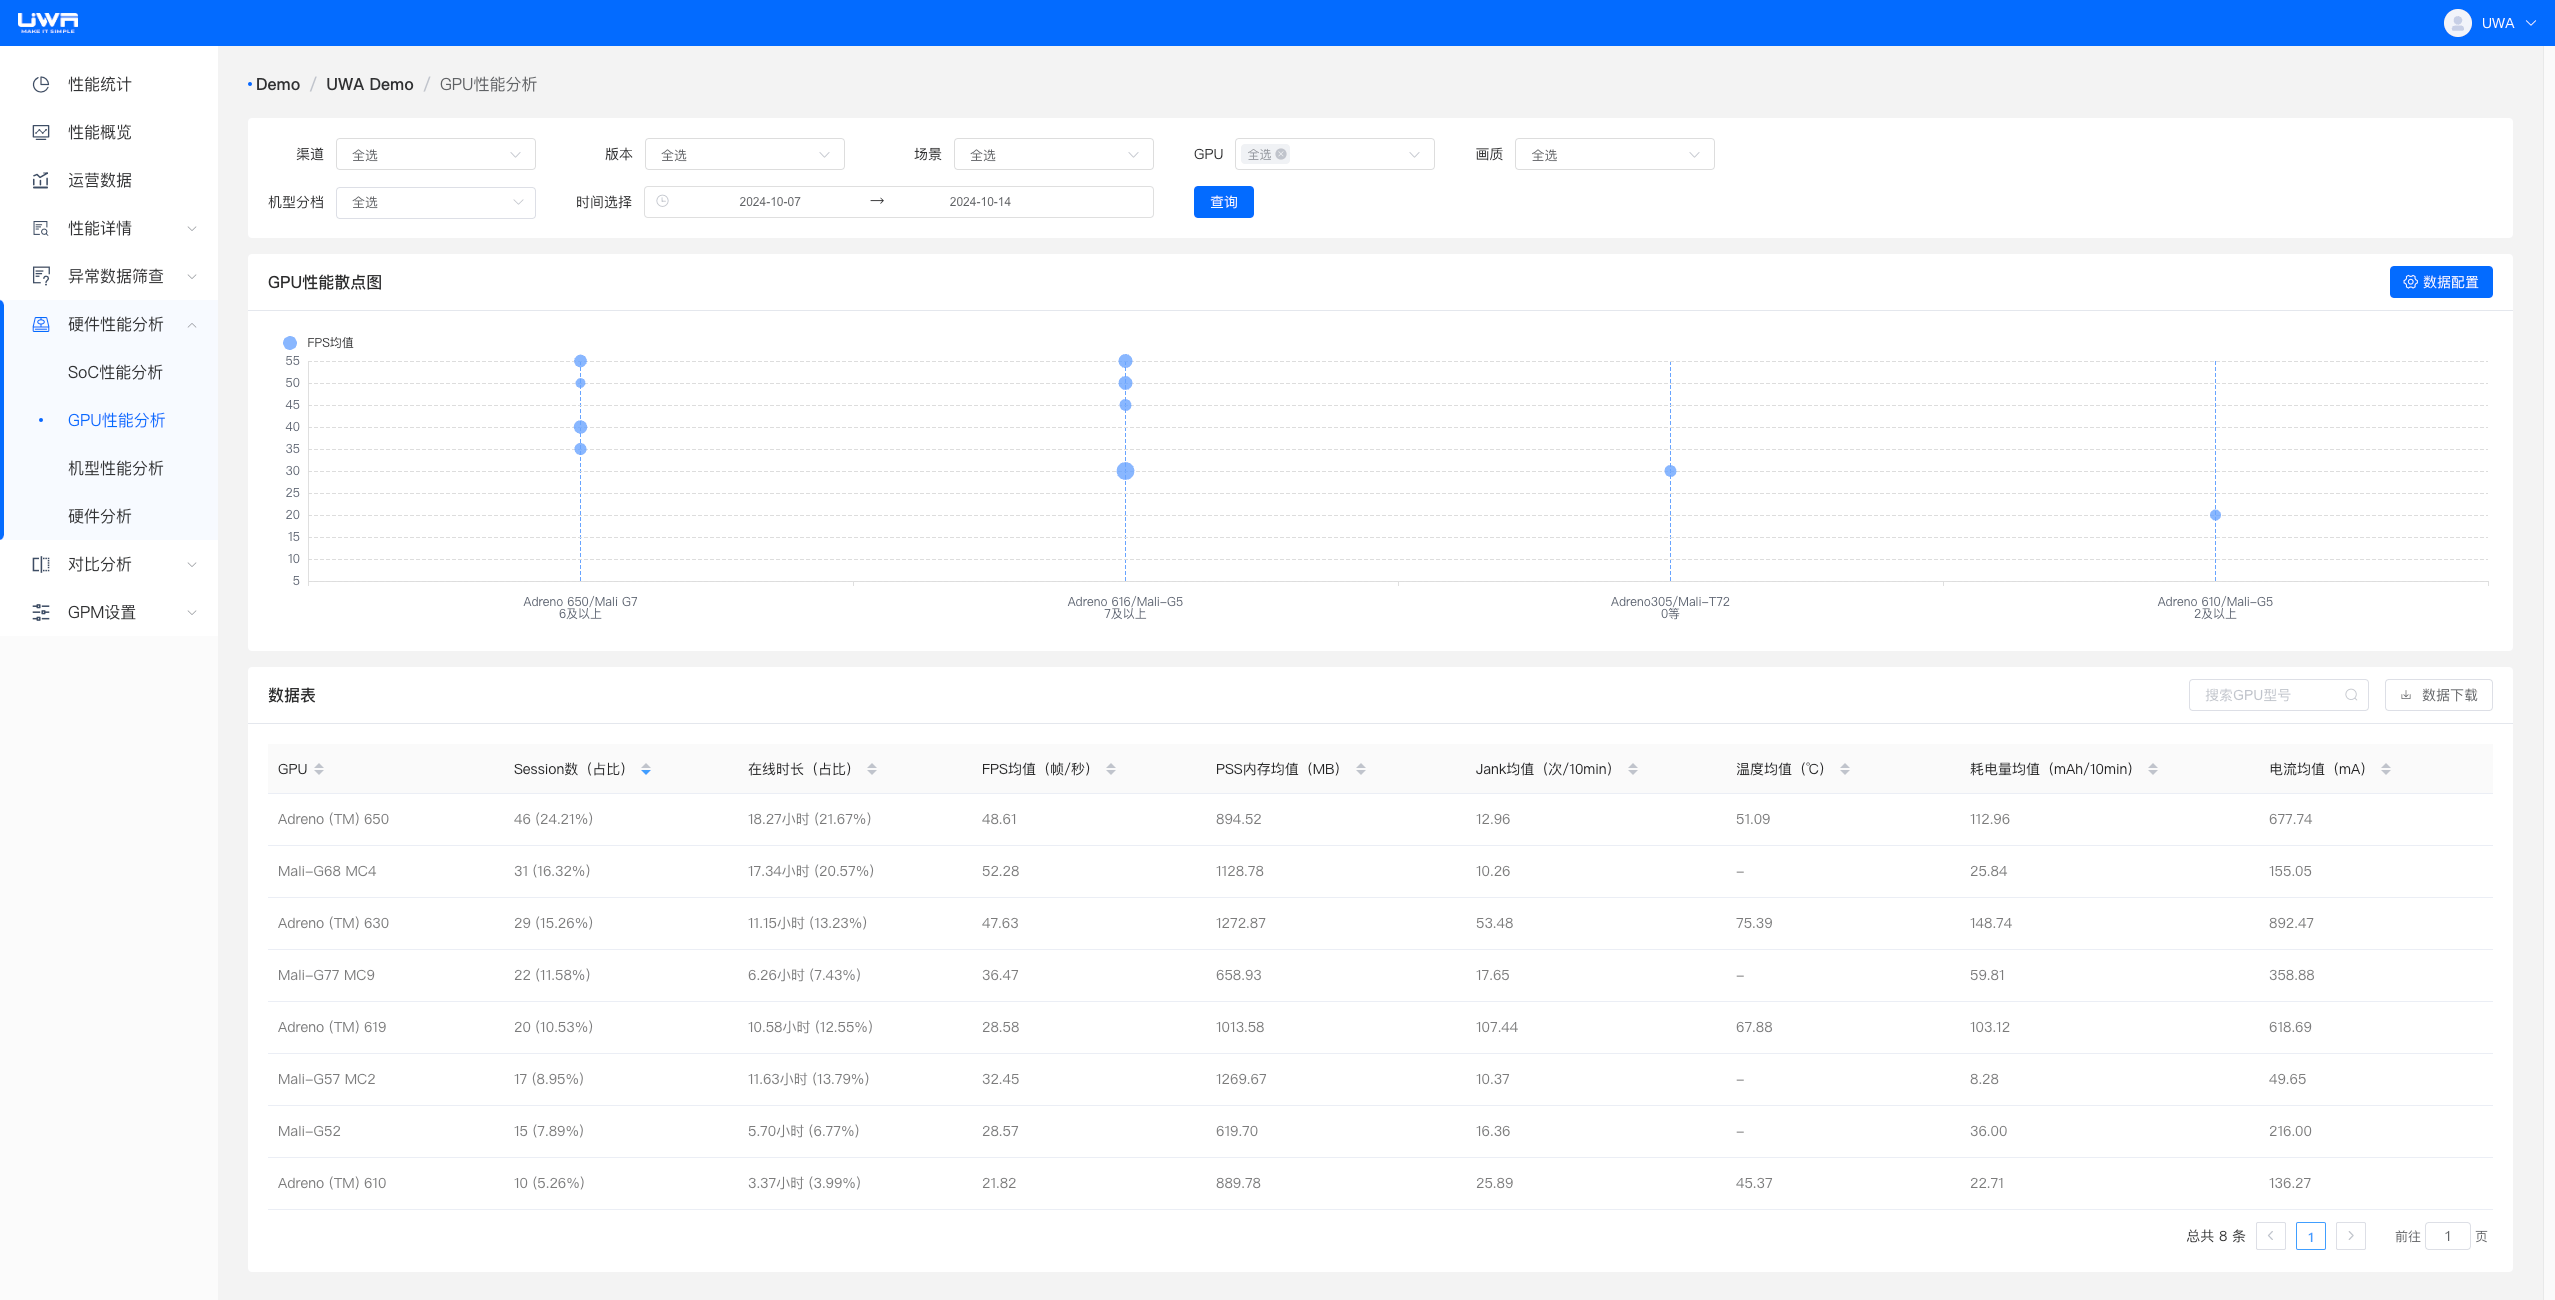Remove the 全选 tag in GPU filter
The width and height of the screenshot is (2555, 1300).
(1281, 154)
